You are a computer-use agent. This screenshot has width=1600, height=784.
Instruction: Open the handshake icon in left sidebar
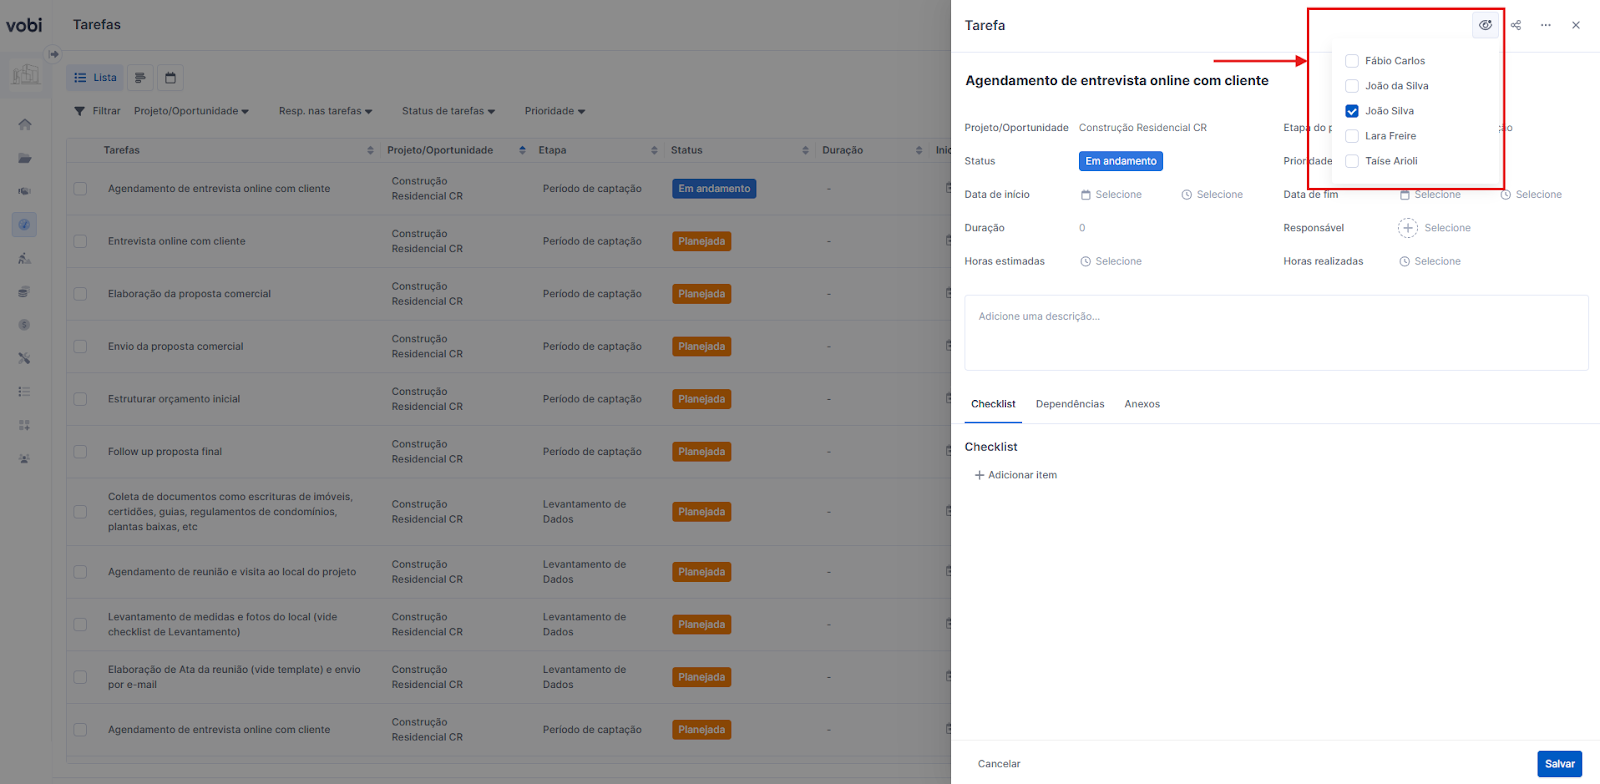point(25,191)
